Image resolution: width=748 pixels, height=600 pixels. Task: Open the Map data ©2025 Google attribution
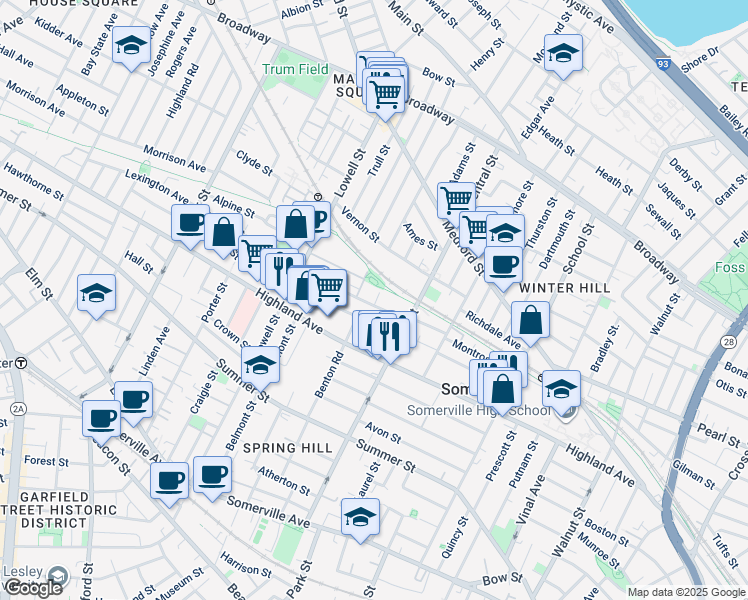pyautogui.click(x=686, y=592)
